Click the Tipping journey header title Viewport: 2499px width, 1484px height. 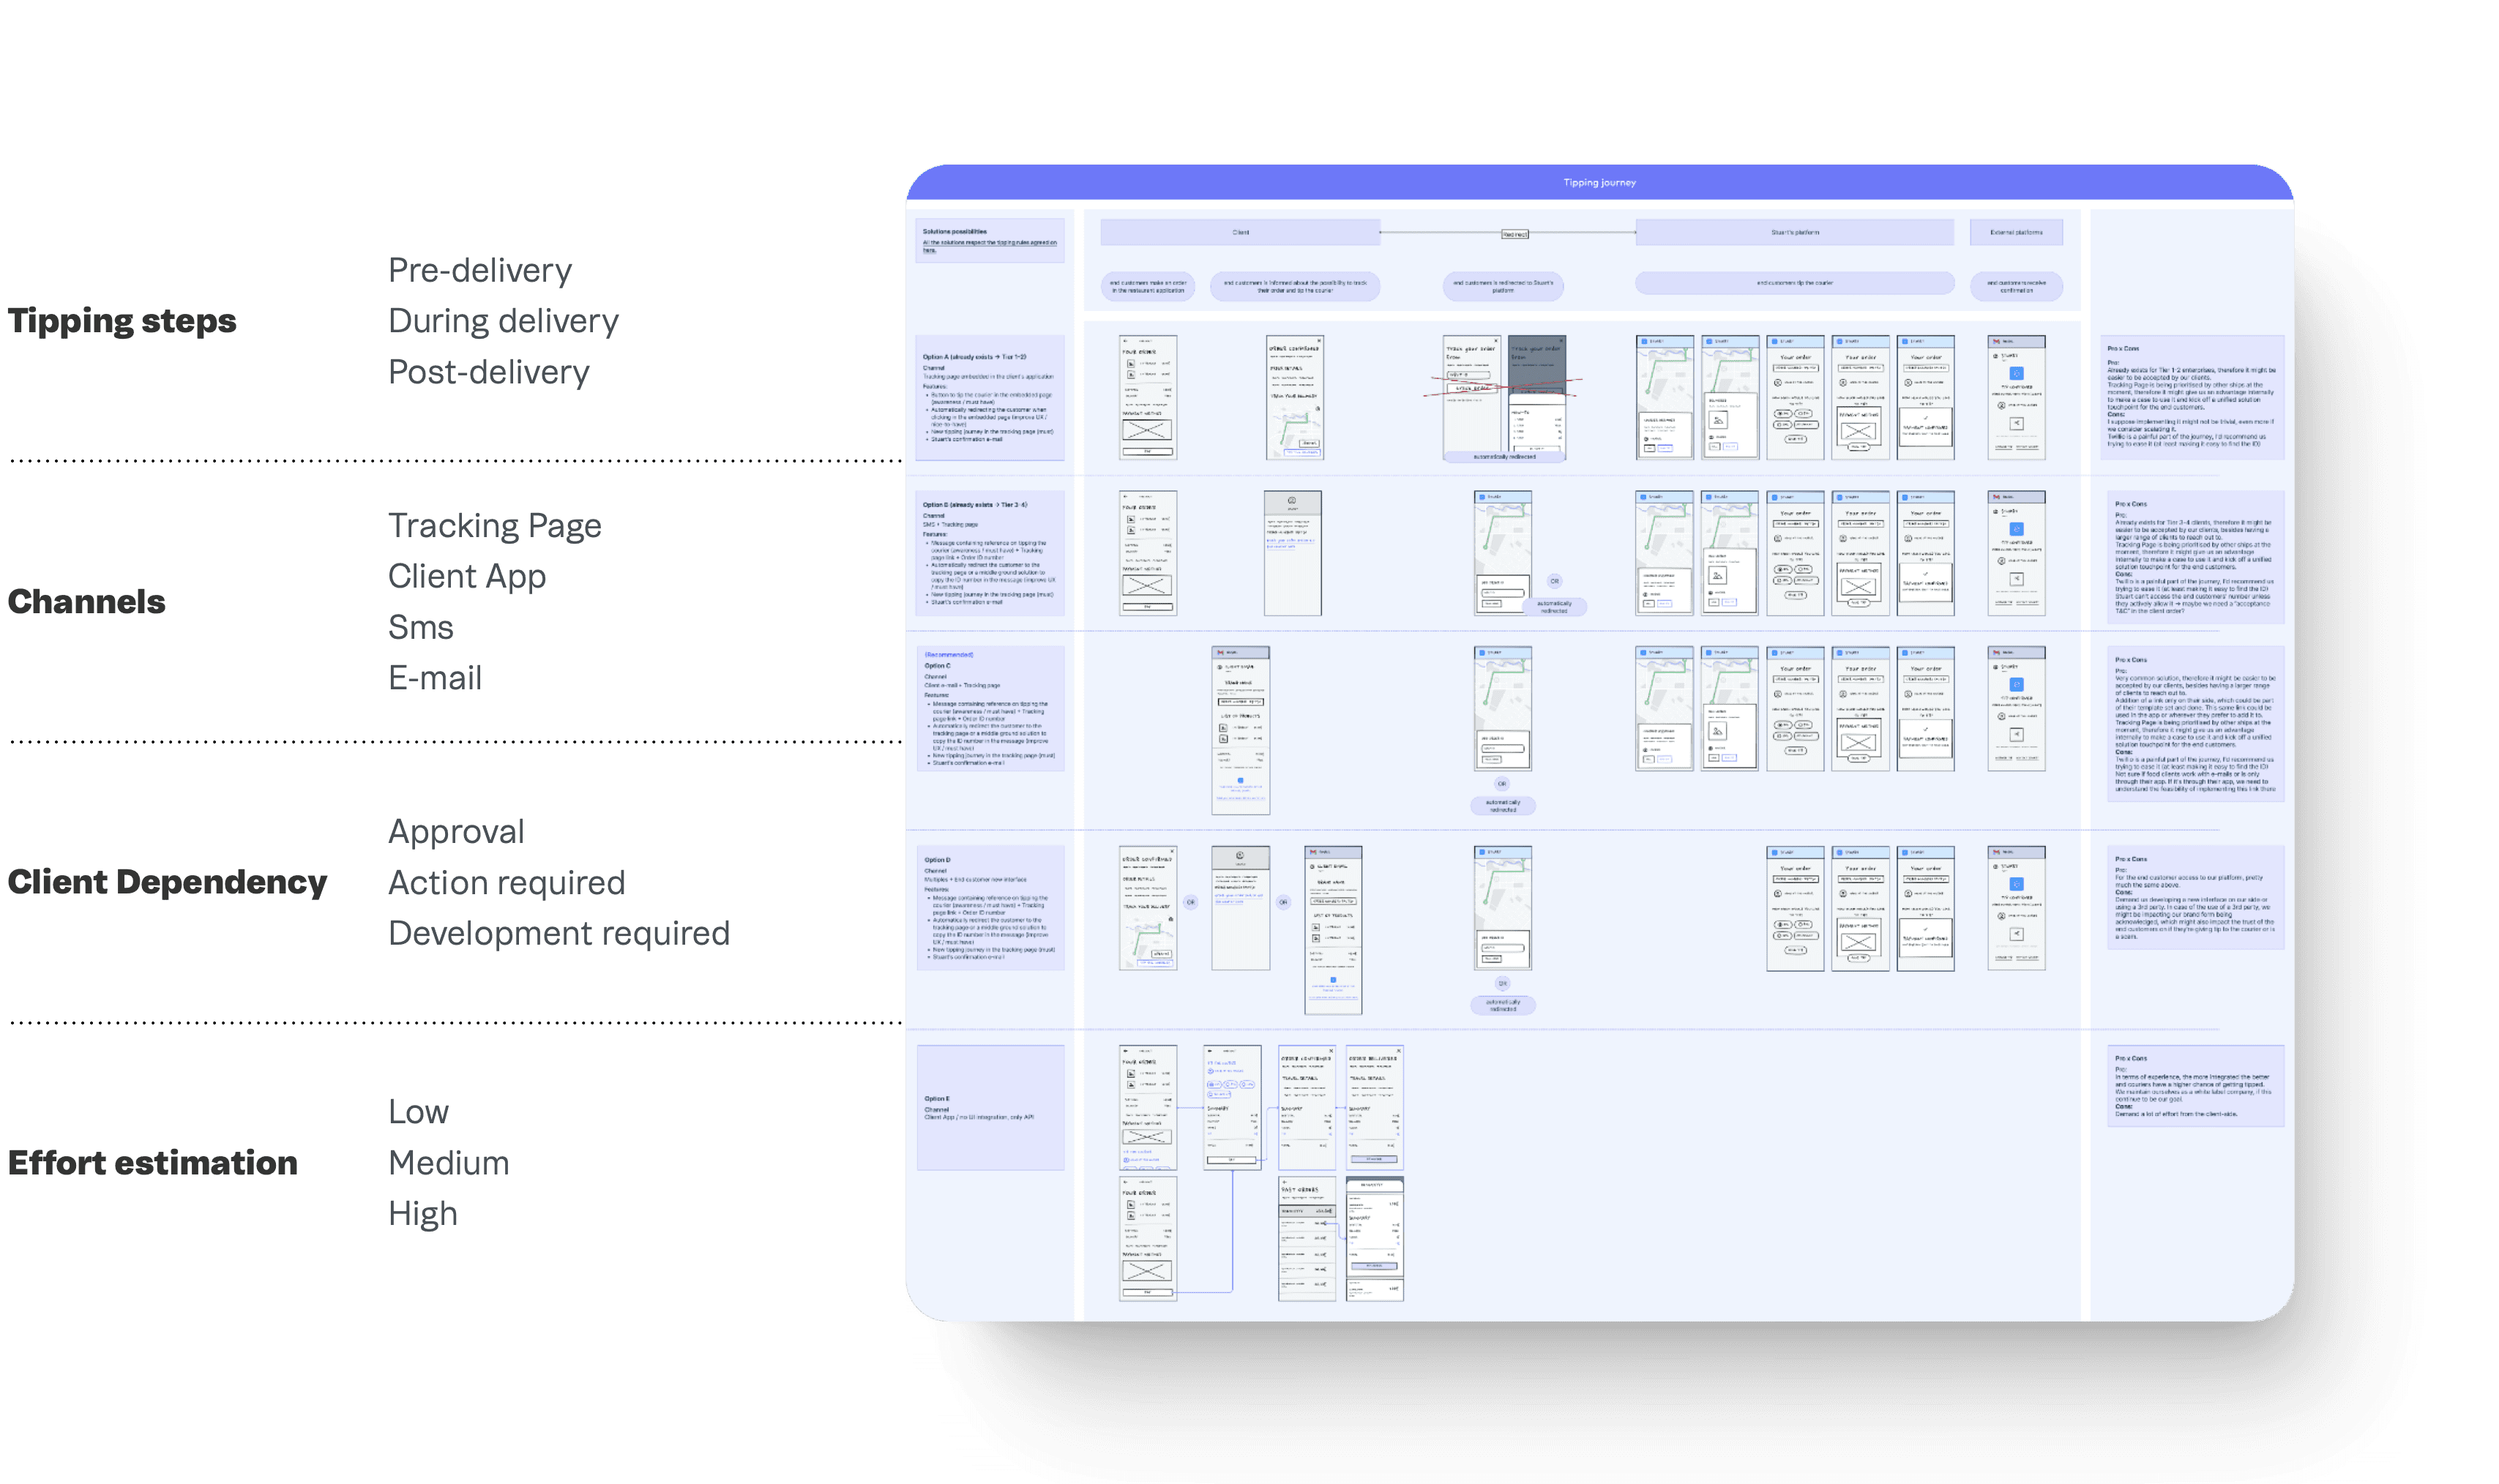tap(1599, 183)
